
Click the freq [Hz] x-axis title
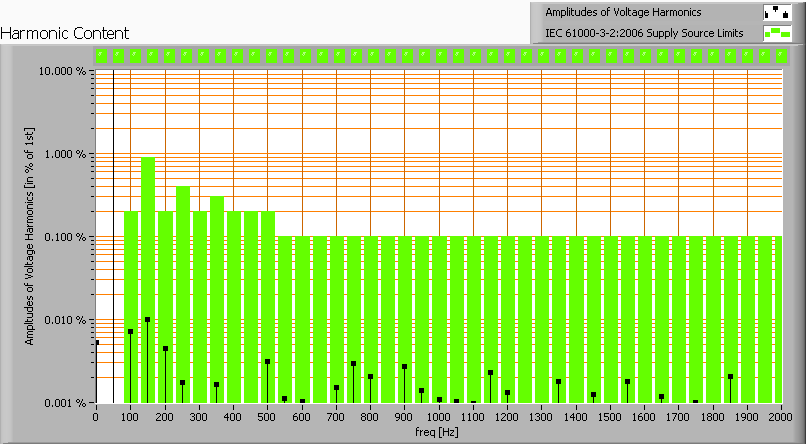tap(439, 432)
